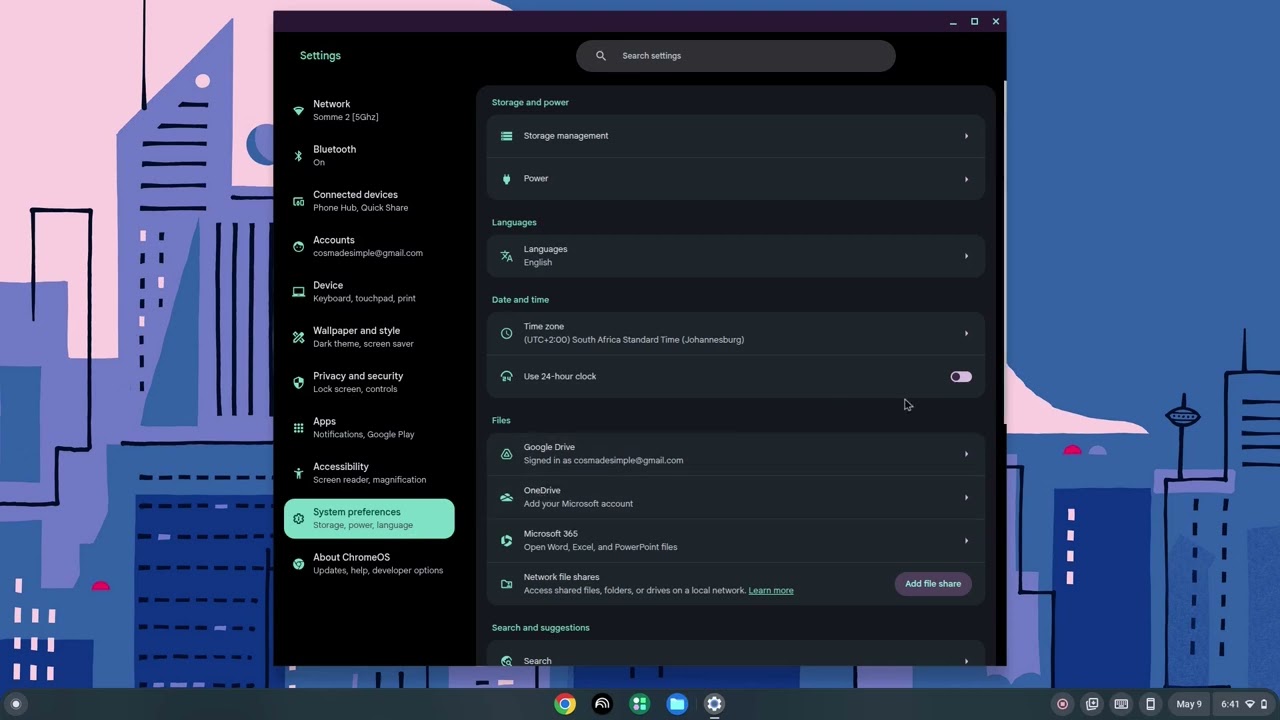1280x720 pixels.
Task: Expand the Time zone row arrow
Action: point(966,333)
